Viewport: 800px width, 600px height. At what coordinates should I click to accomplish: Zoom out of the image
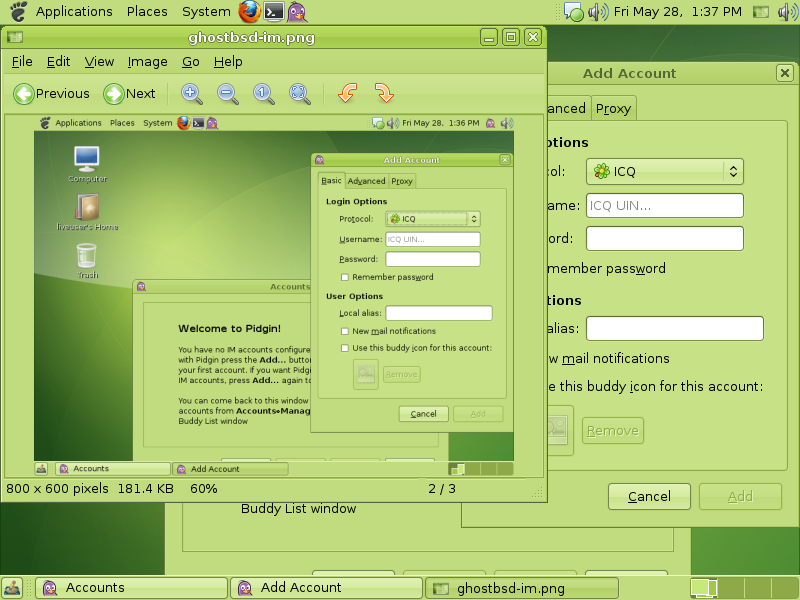pos(228,94)
